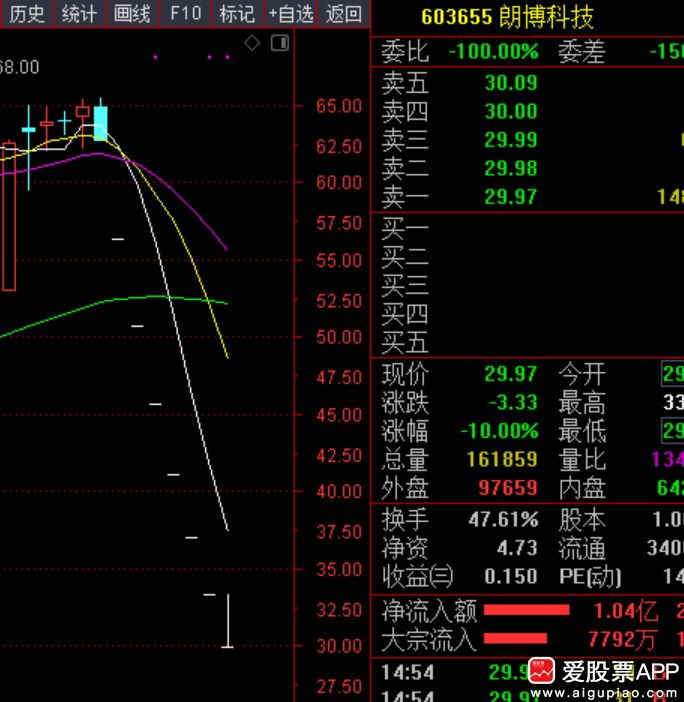This screenshot has height=702, width=684.
Task: Click the 量比 label
Action: click(x=582, y=460)
